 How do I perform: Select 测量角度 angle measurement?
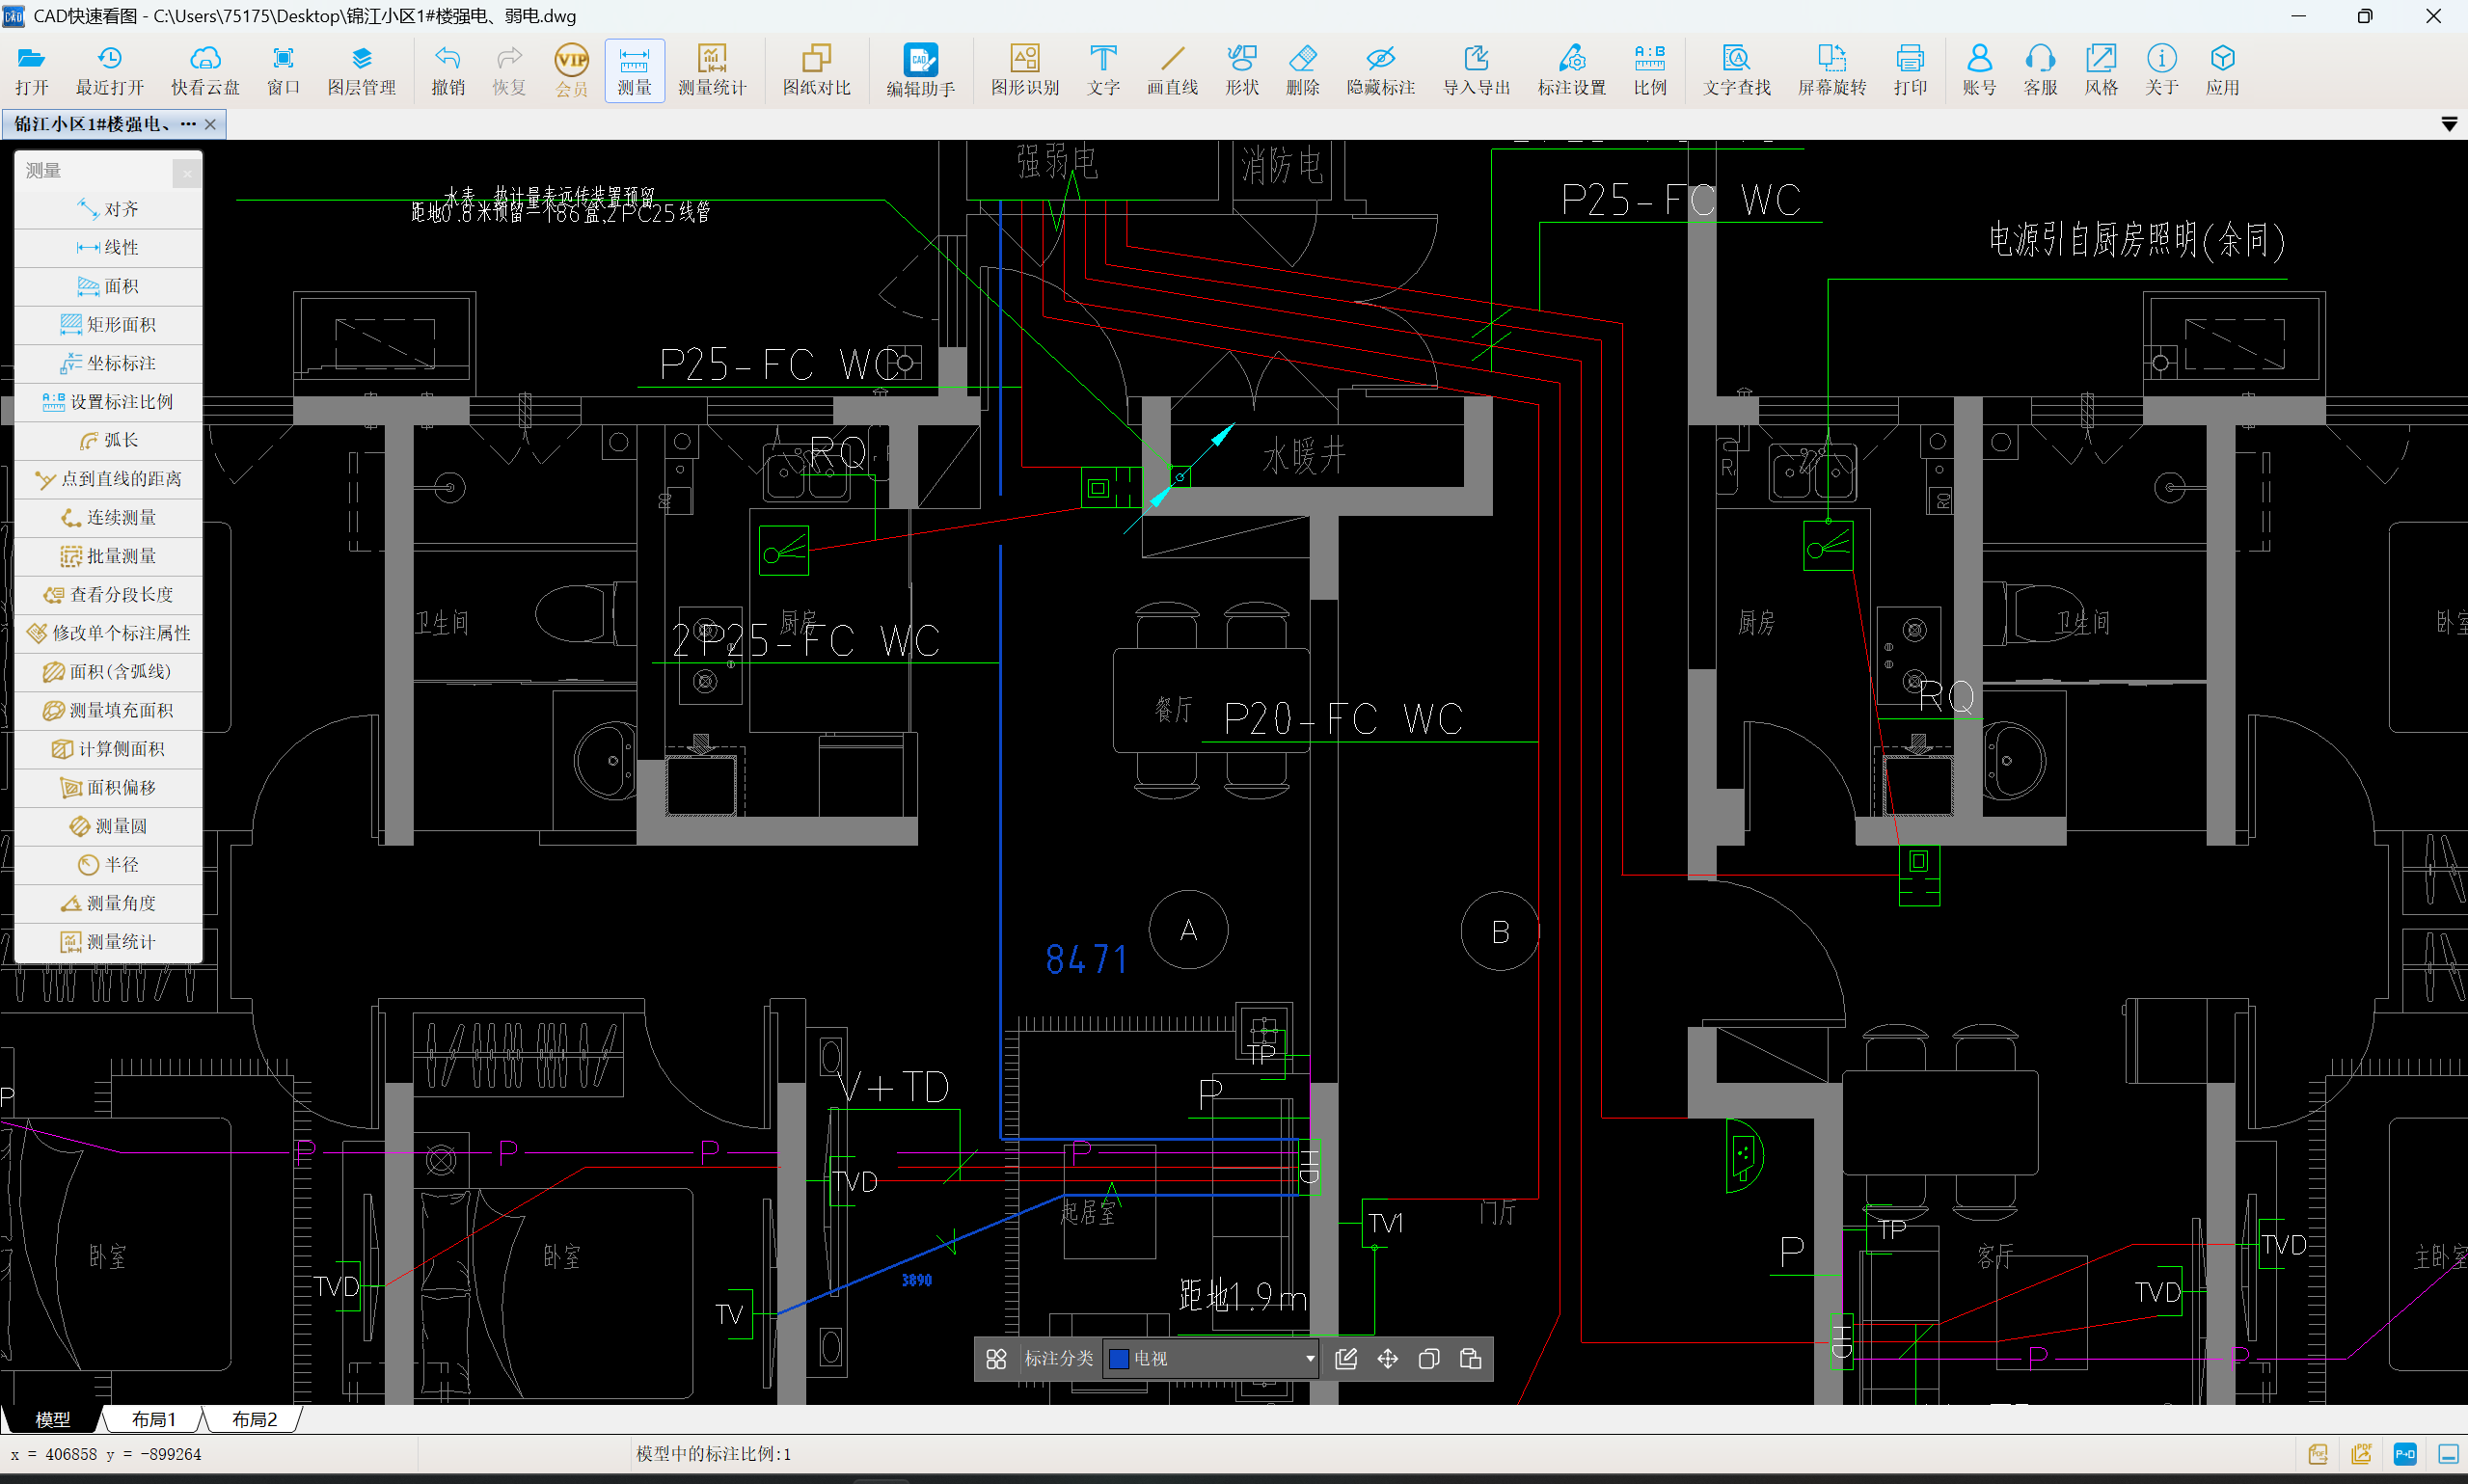tap(108, 903)
